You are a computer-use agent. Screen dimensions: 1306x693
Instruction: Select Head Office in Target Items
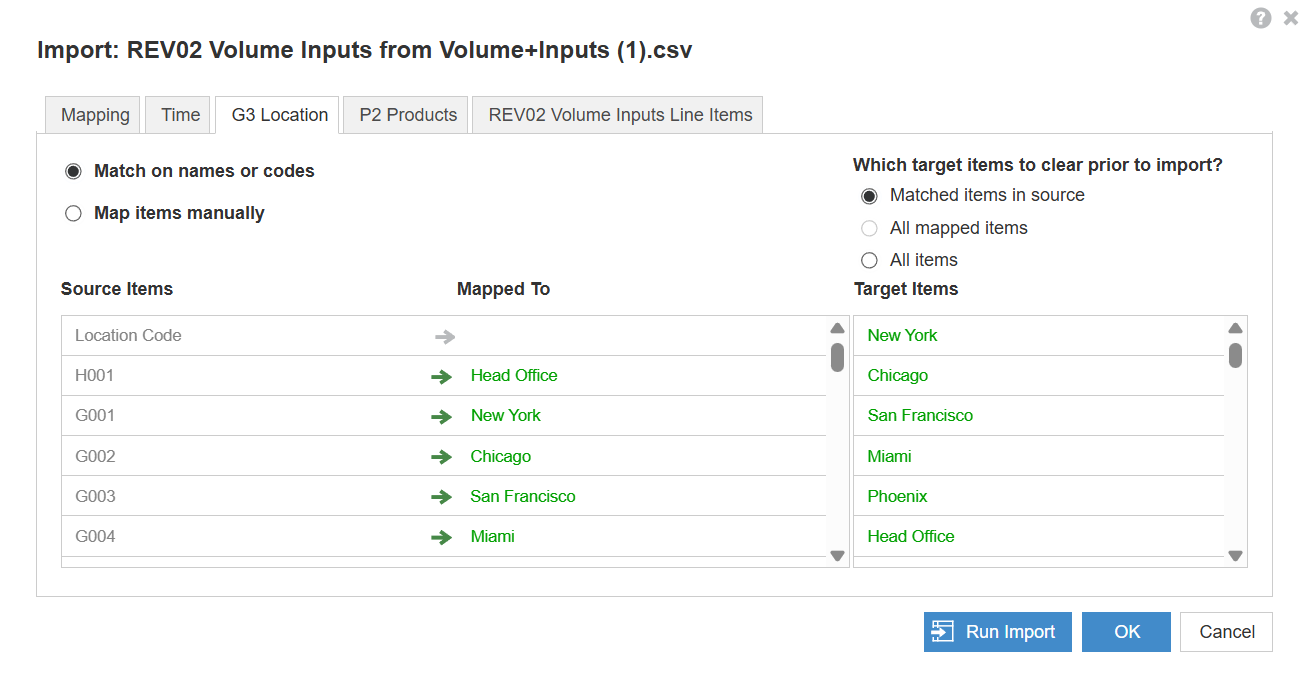(1039, 537)
